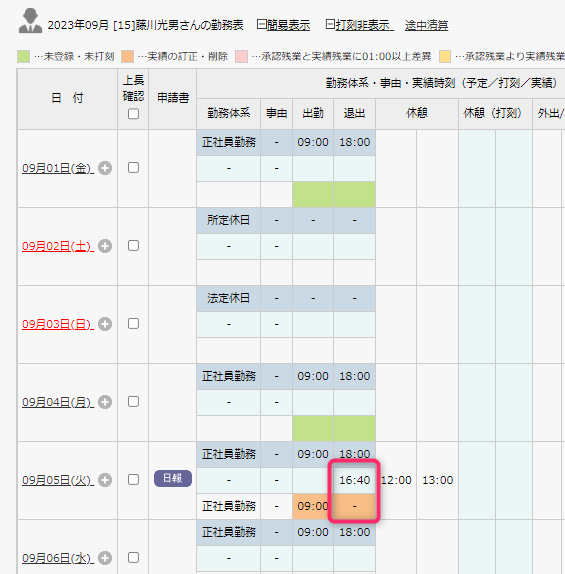Check the 上長確認 box for 09月01日
Viewport: 565px width, 574px height.
(x=133, y=168)
